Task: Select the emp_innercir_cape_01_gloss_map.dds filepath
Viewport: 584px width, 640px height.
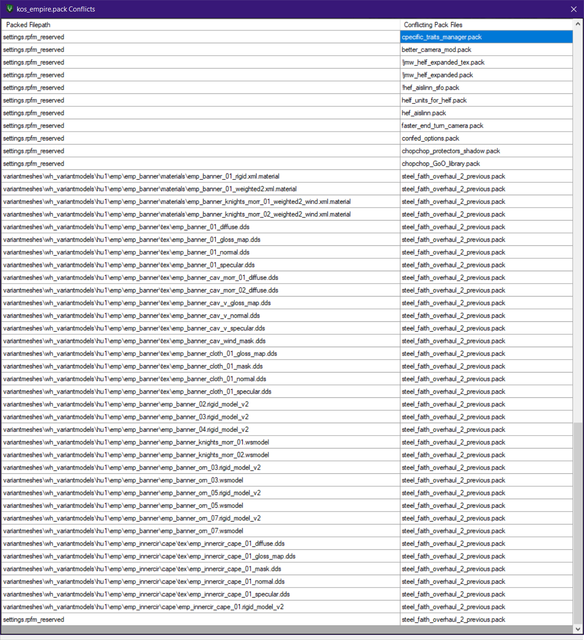Action: tap(200, 556)
